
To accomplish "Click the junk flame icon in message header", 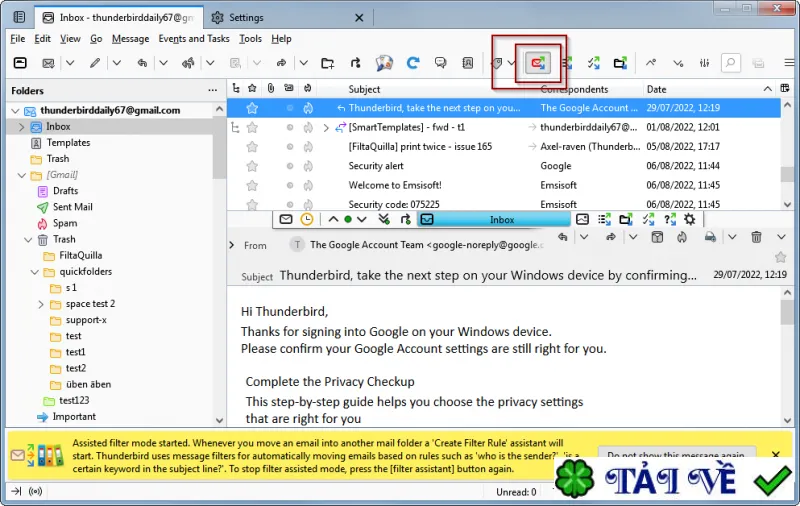I will tap(682, 237).
